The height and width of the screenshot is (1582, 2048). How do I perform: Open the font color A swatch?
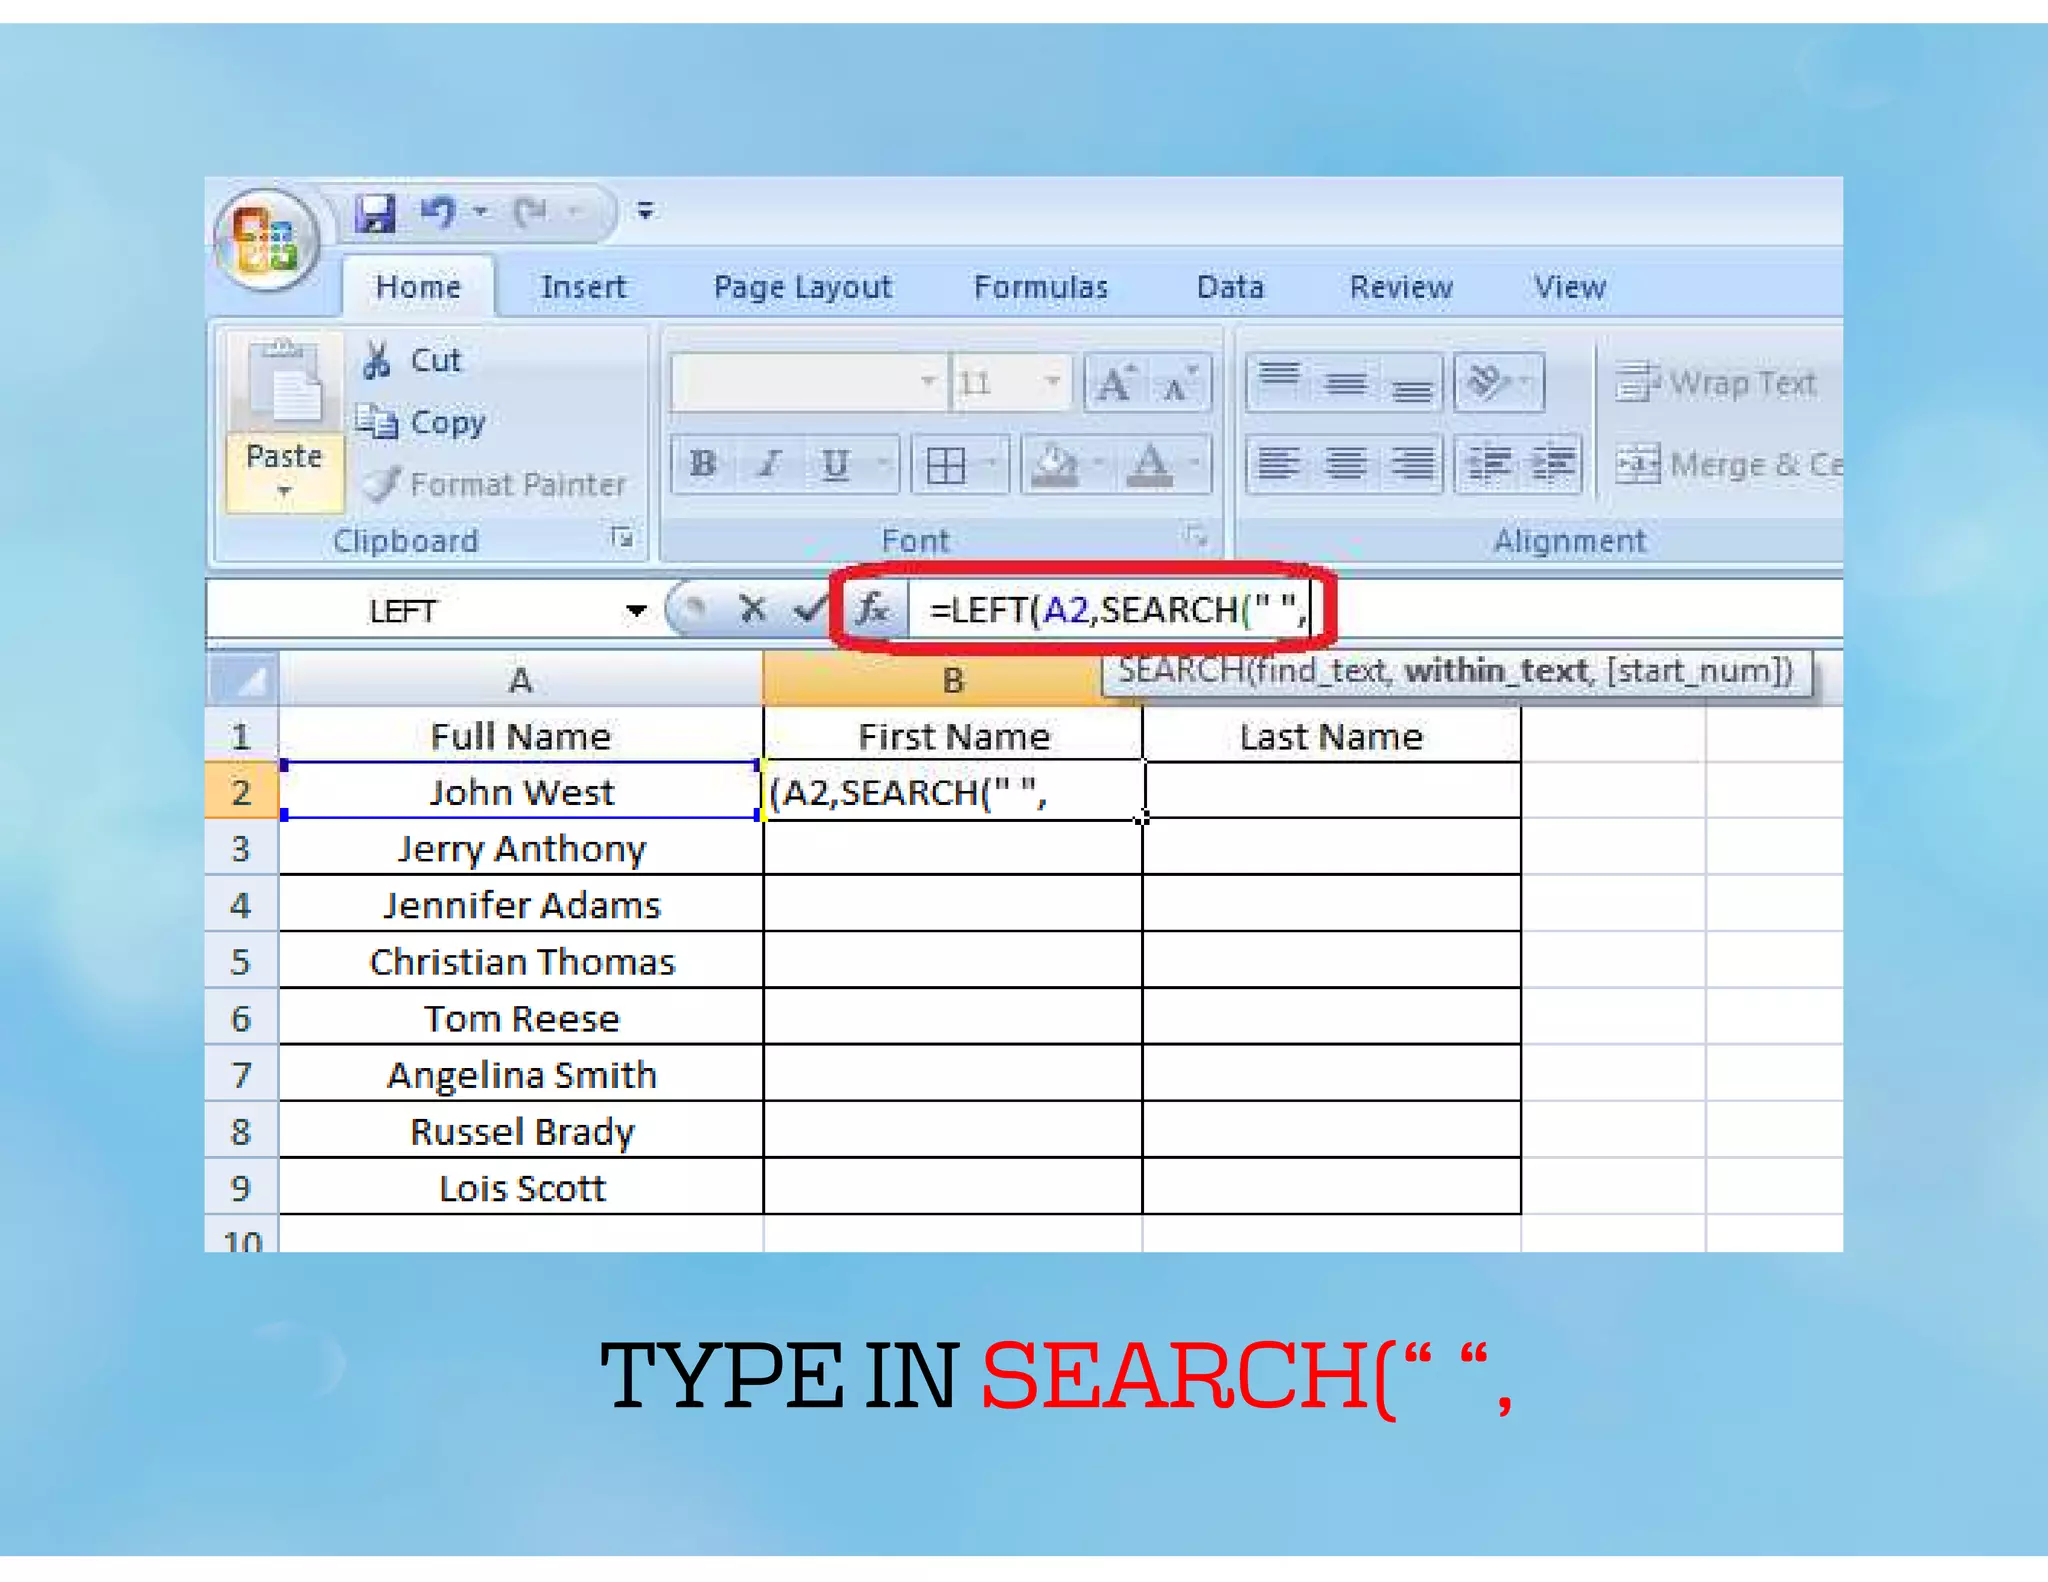(1150, 465)
